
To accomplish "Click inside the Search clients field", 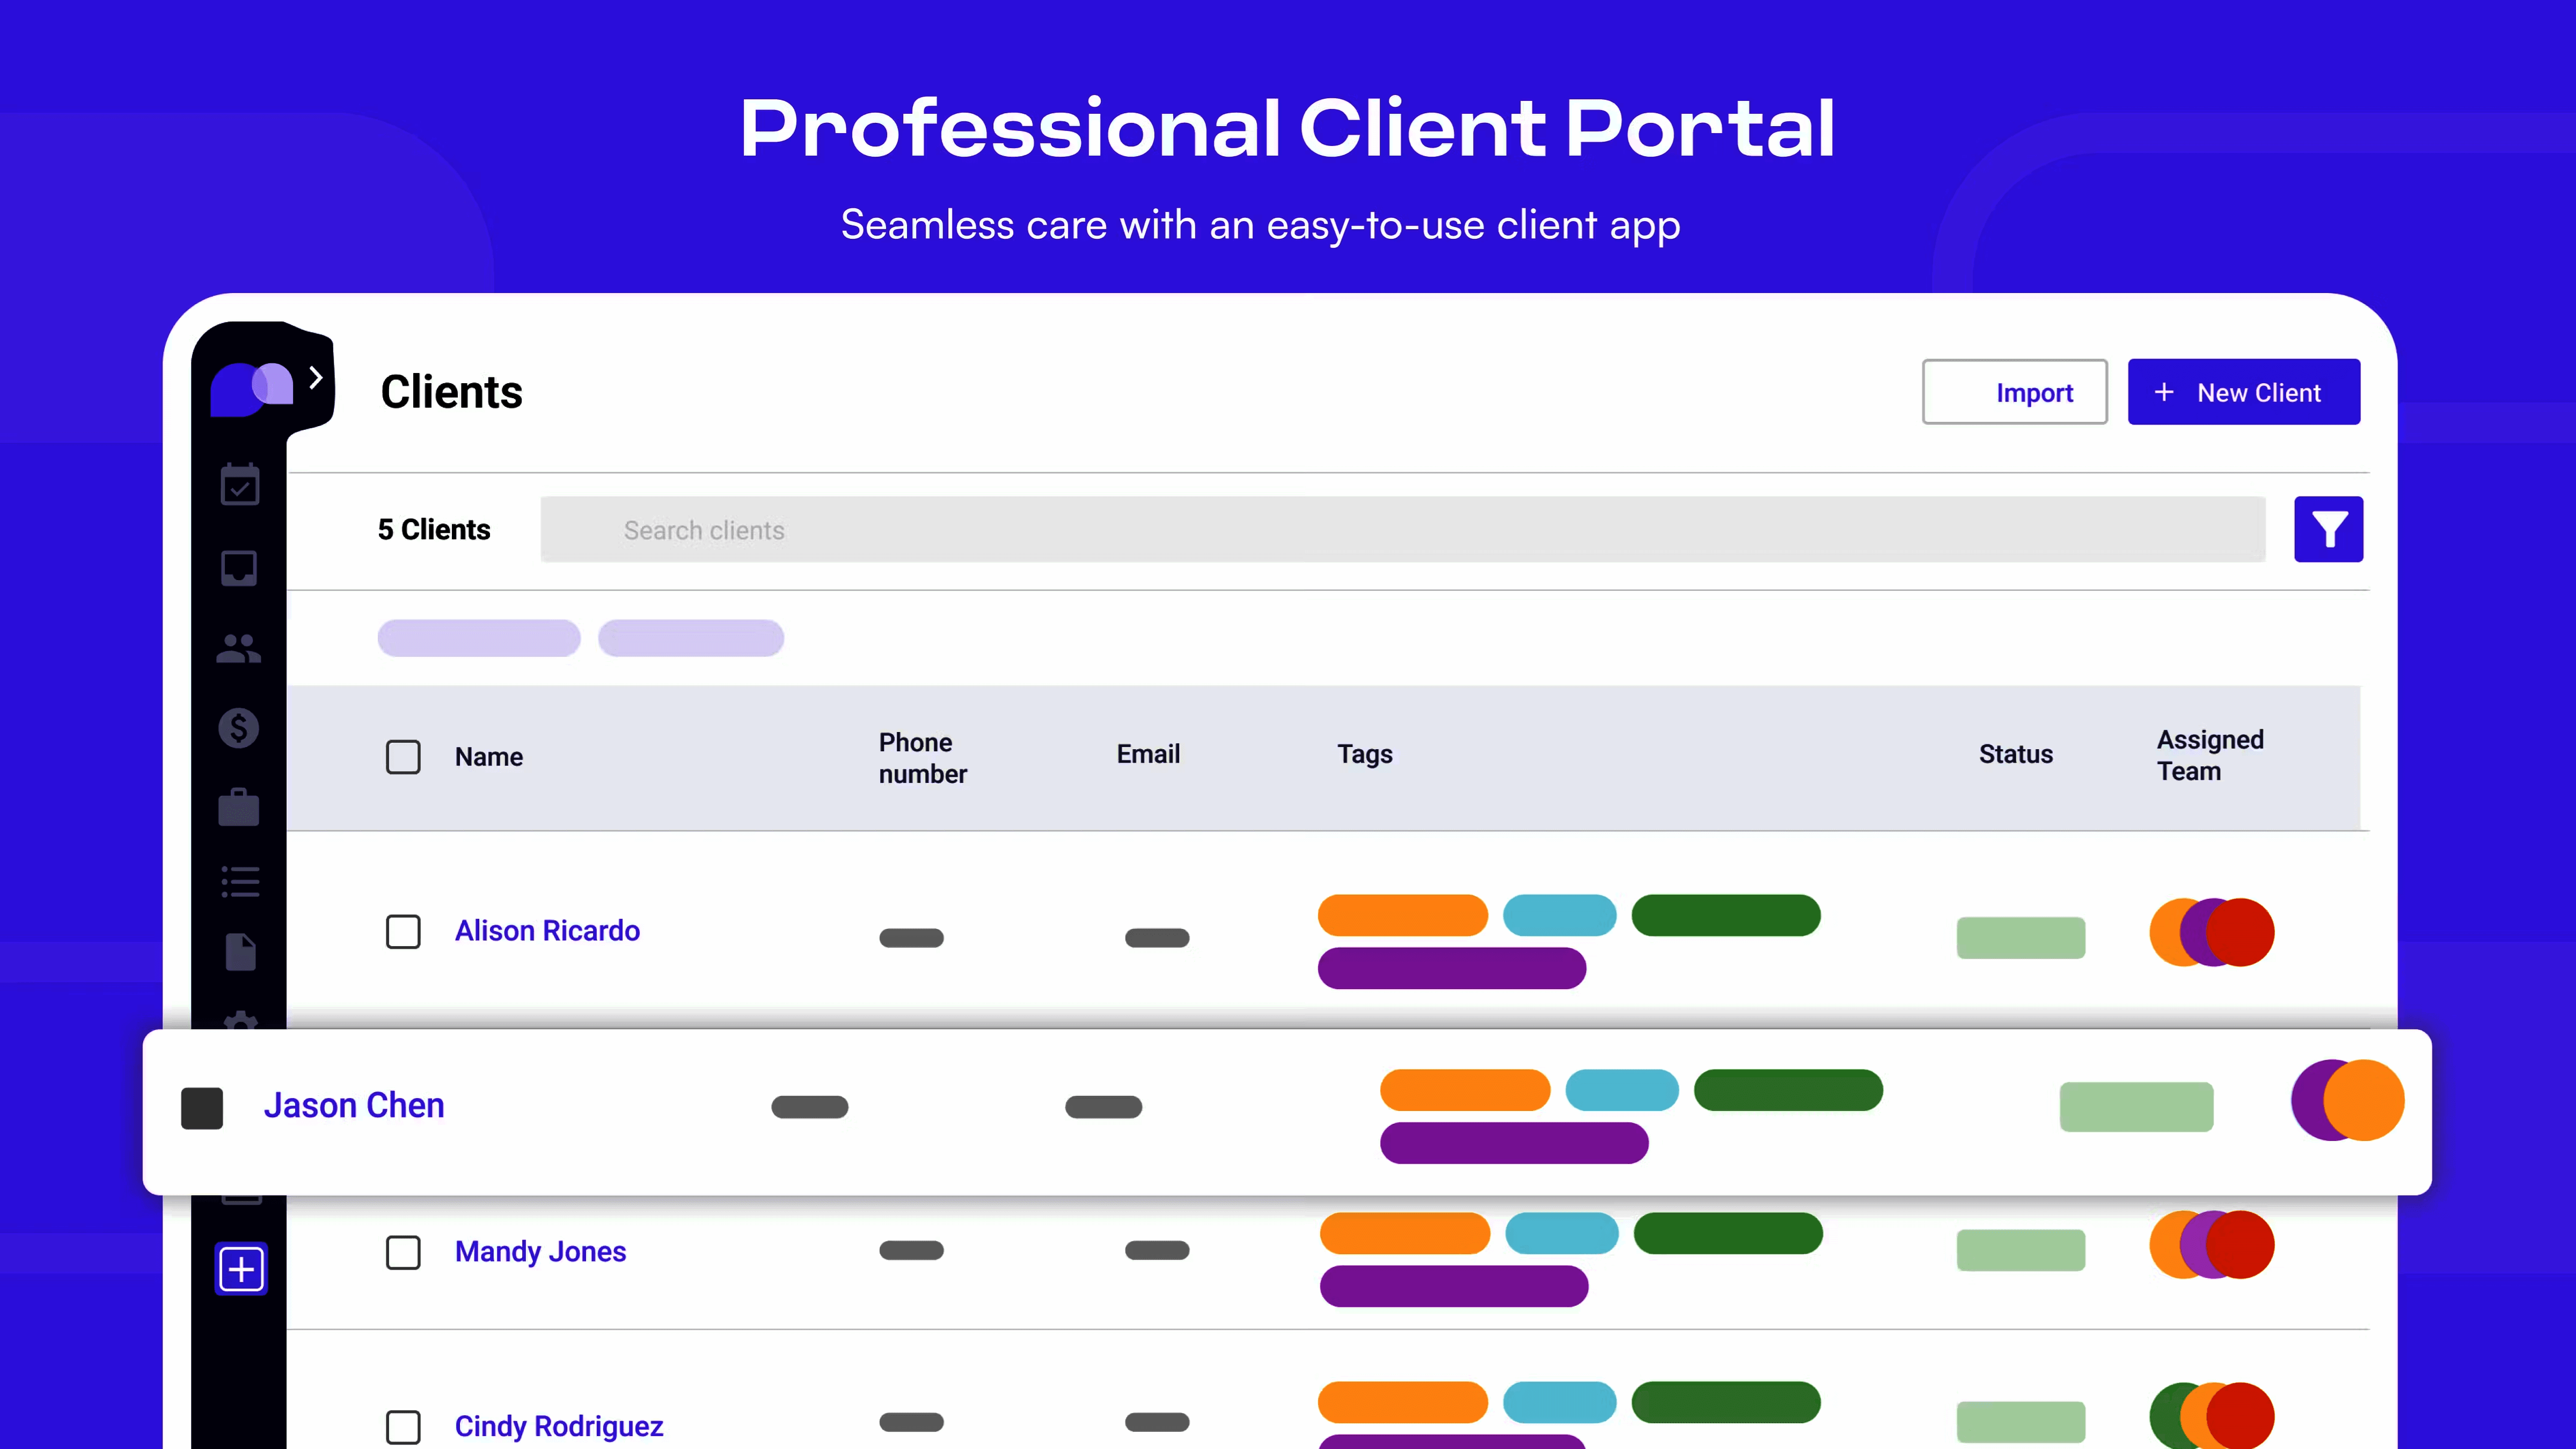I will (1402, 530).
